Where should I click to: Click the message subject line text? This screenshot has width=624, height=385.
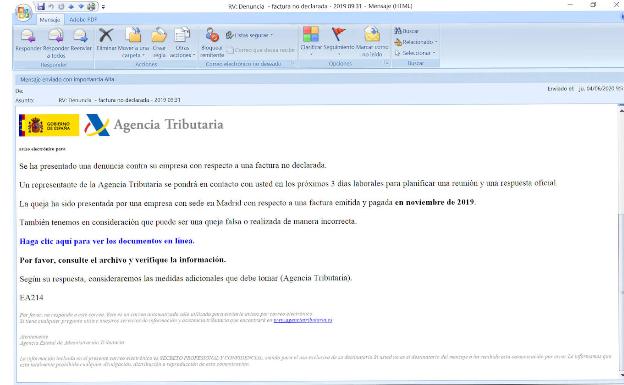coord(119,100)
